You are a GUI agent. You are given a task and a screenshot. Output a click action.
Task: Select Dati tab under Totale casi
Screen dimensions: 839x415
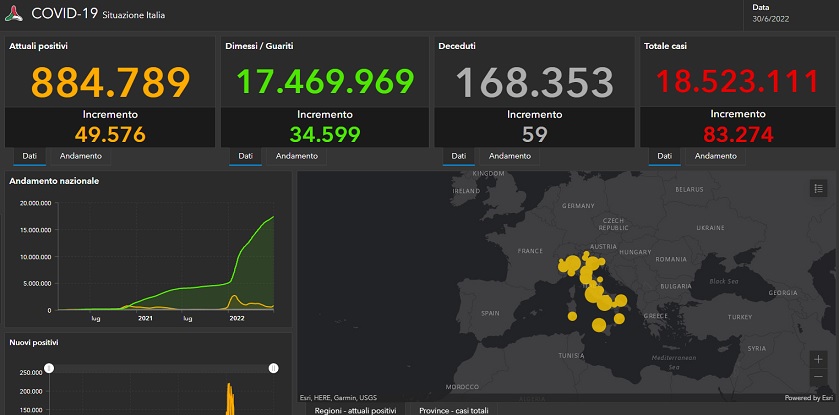pos(665,156)
